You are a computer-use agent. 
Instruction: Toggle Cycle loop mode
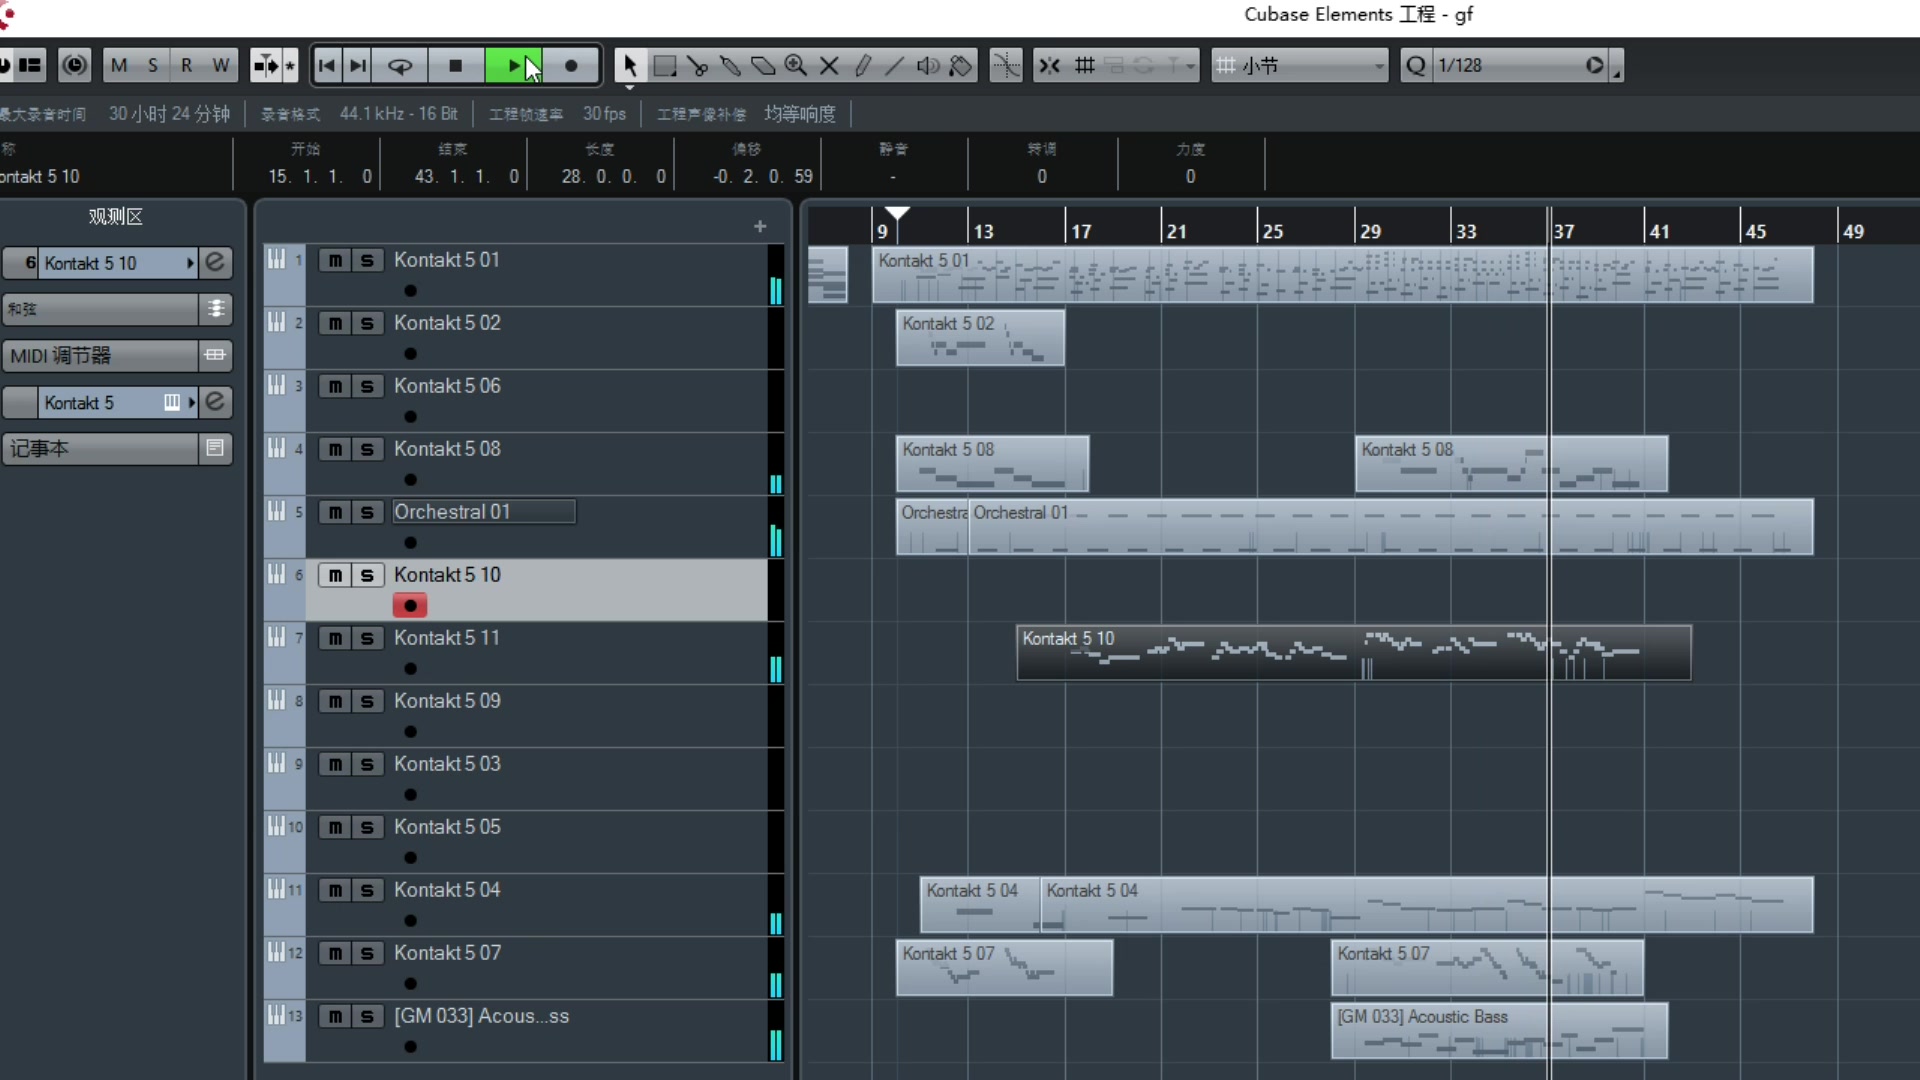pyautogui.click(x=400, y=66)
